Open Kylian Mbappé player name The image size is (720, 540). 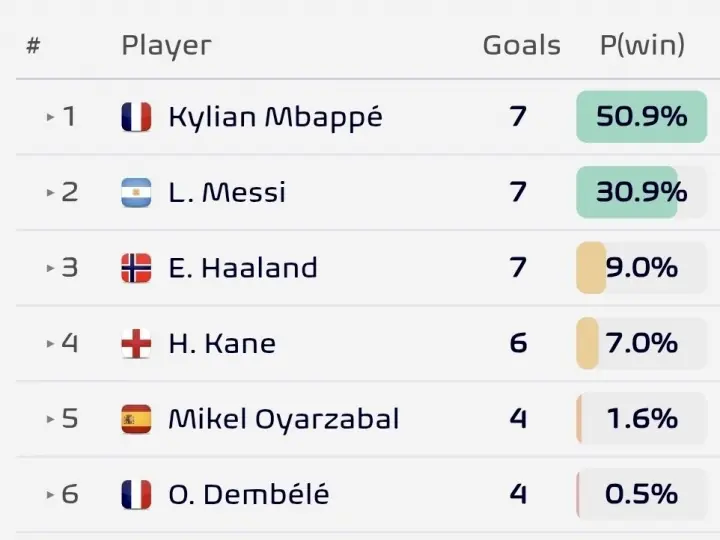coord(276,117)
